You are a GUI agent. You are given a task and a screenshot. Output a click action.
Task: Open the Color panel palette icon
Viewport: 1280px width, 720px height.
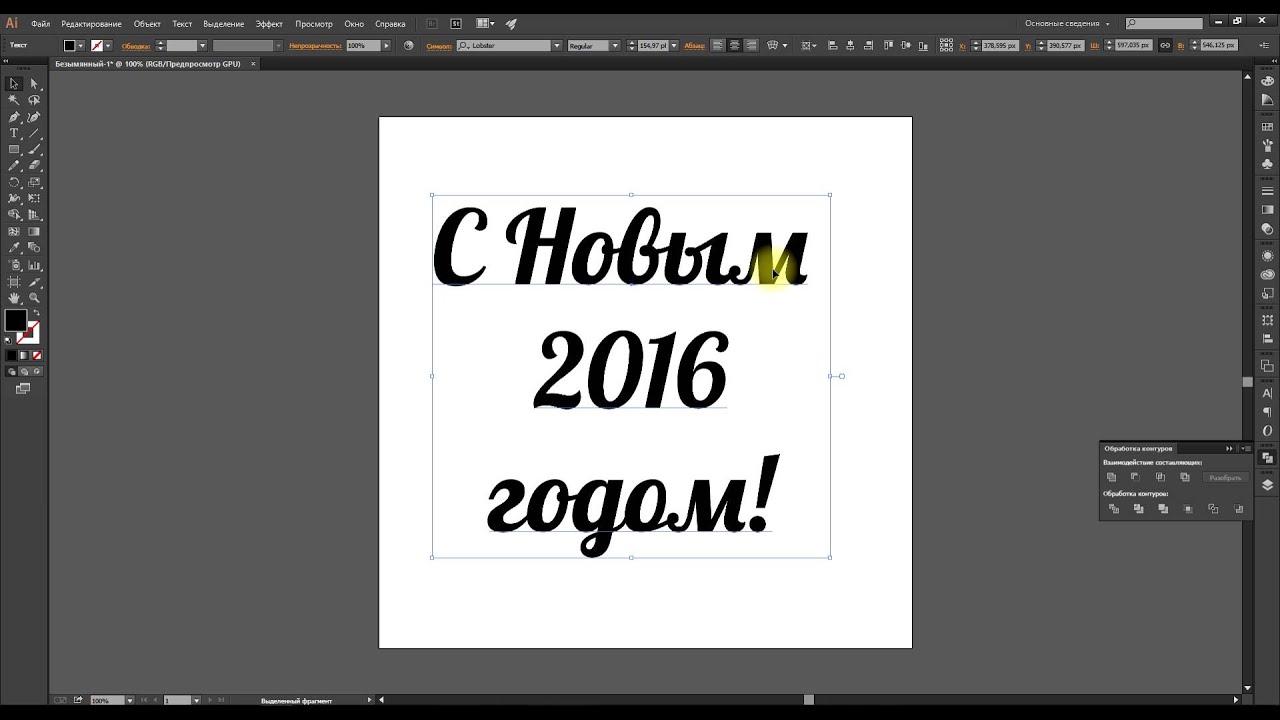pyautogui.click(x=1268, y=81)
